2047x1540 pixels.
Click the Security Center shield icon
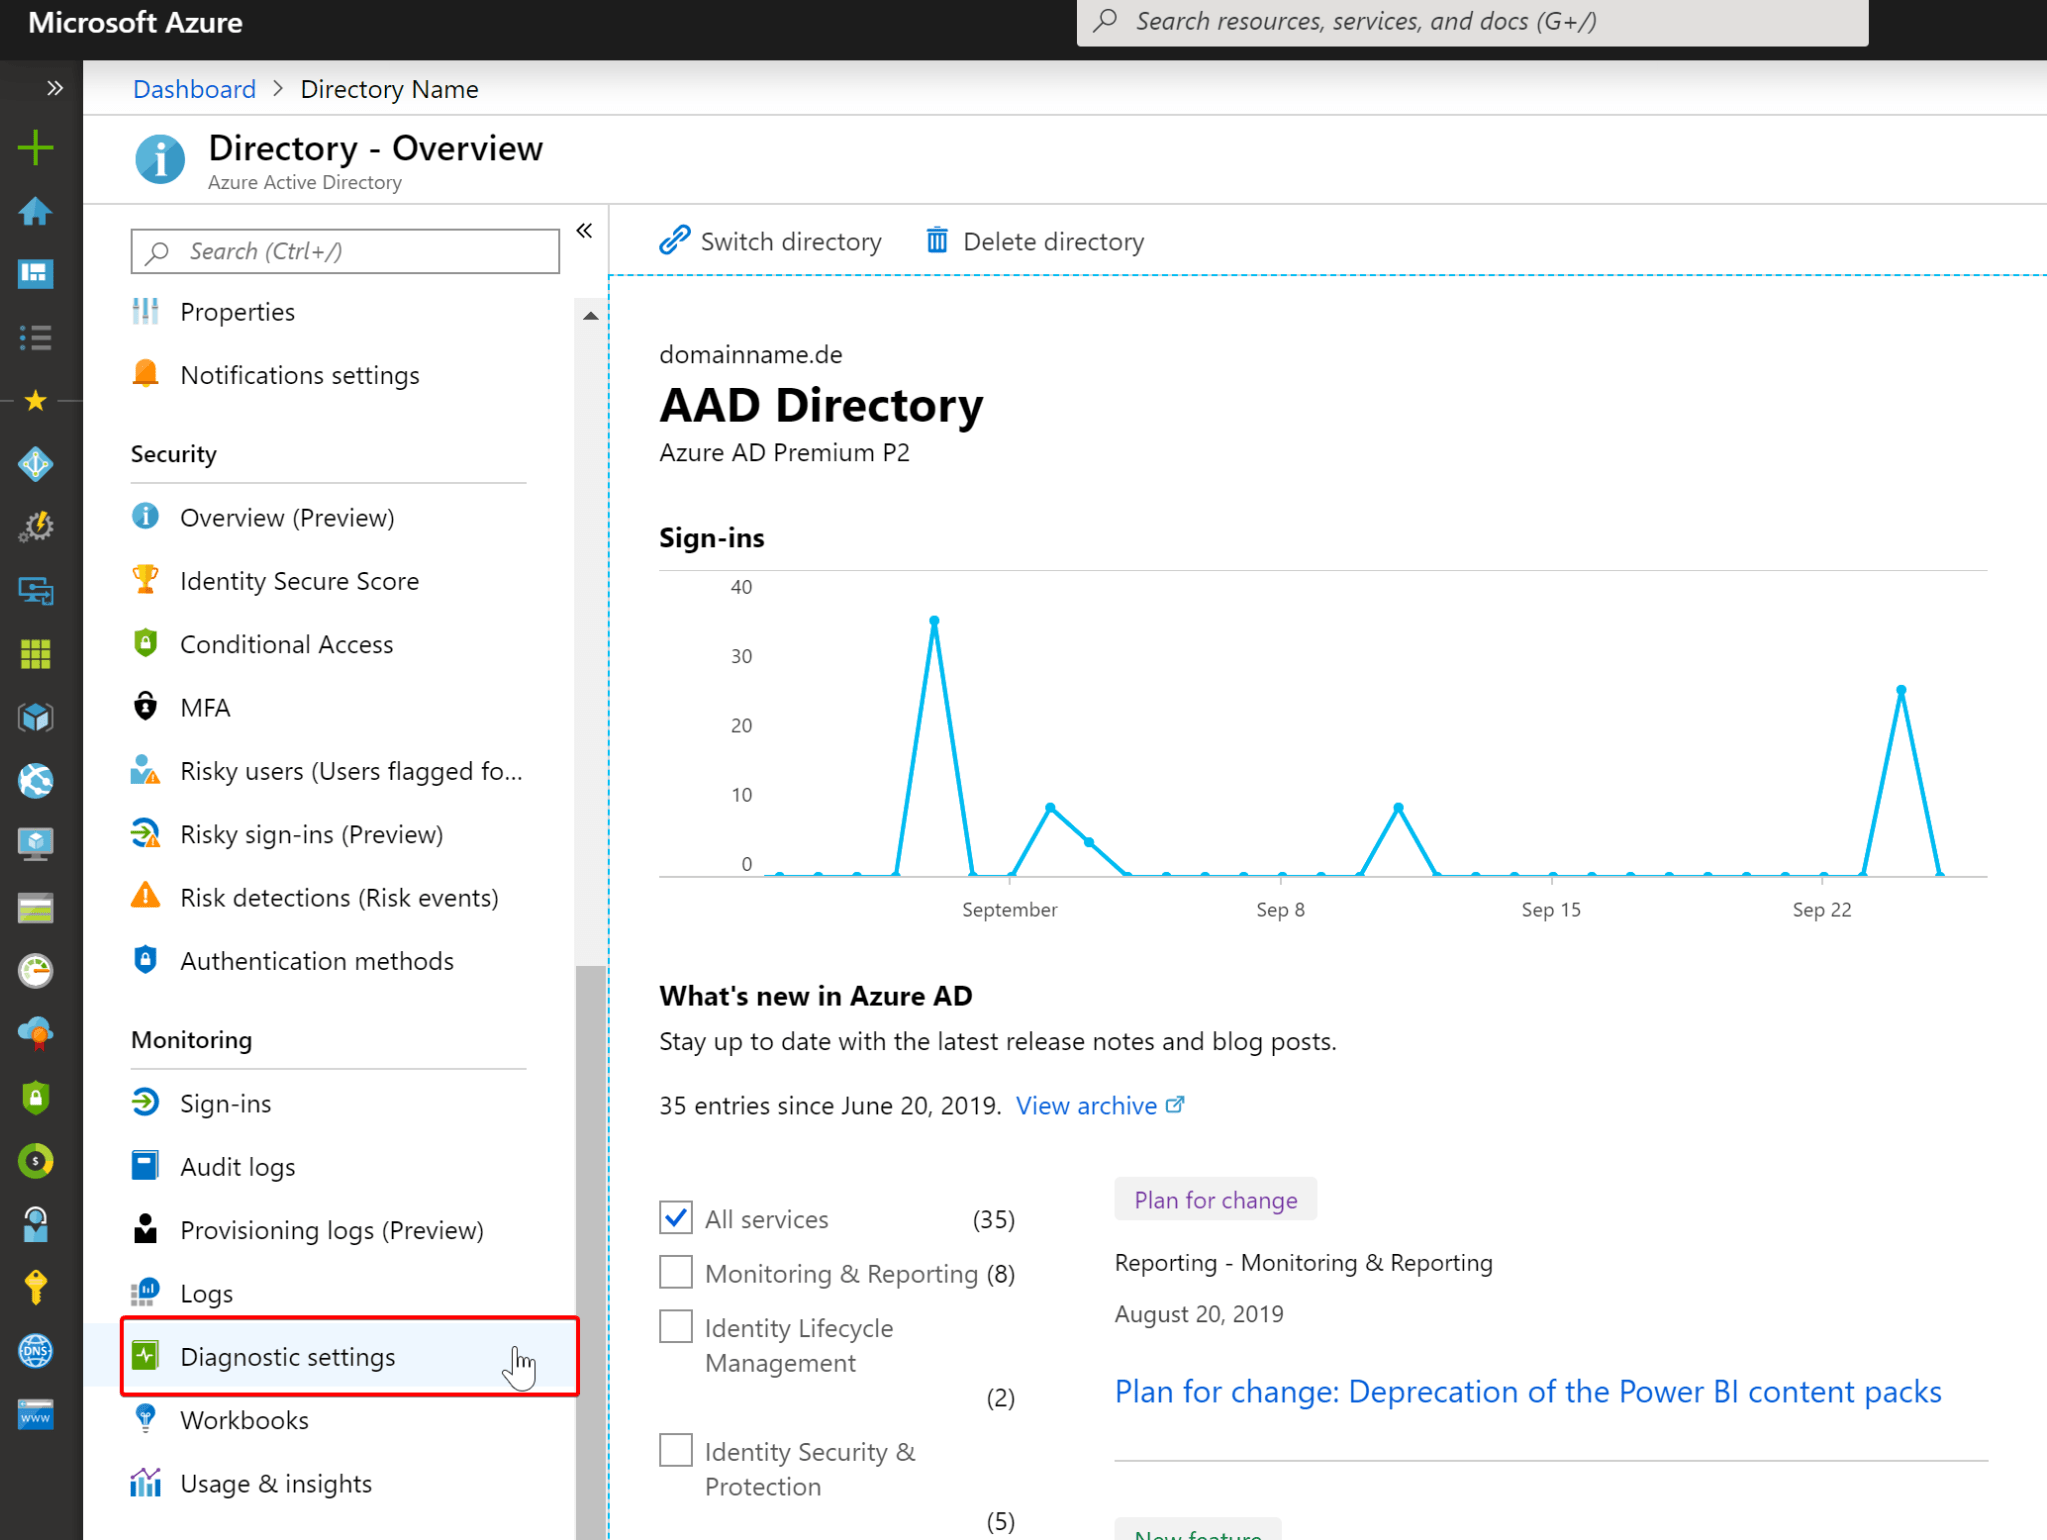[x=36, y=1097]
